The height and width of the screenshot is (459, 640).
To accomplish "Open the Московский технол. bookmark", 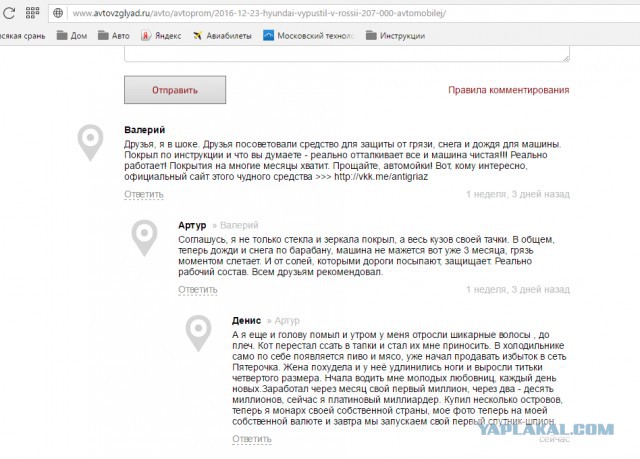I will [x=309, y=35].
